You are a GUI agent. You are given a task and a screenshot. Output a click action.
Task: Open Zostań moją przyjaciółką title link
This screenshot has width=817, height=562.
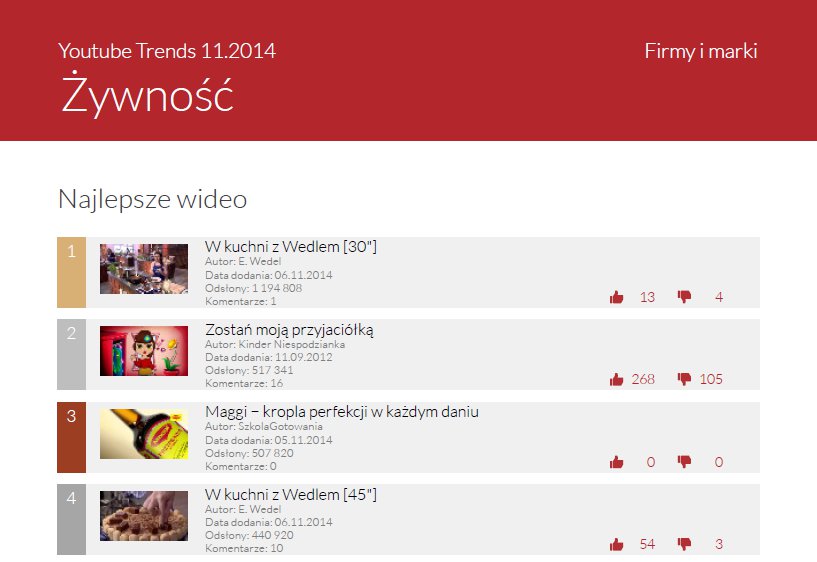tap(289, 329)
